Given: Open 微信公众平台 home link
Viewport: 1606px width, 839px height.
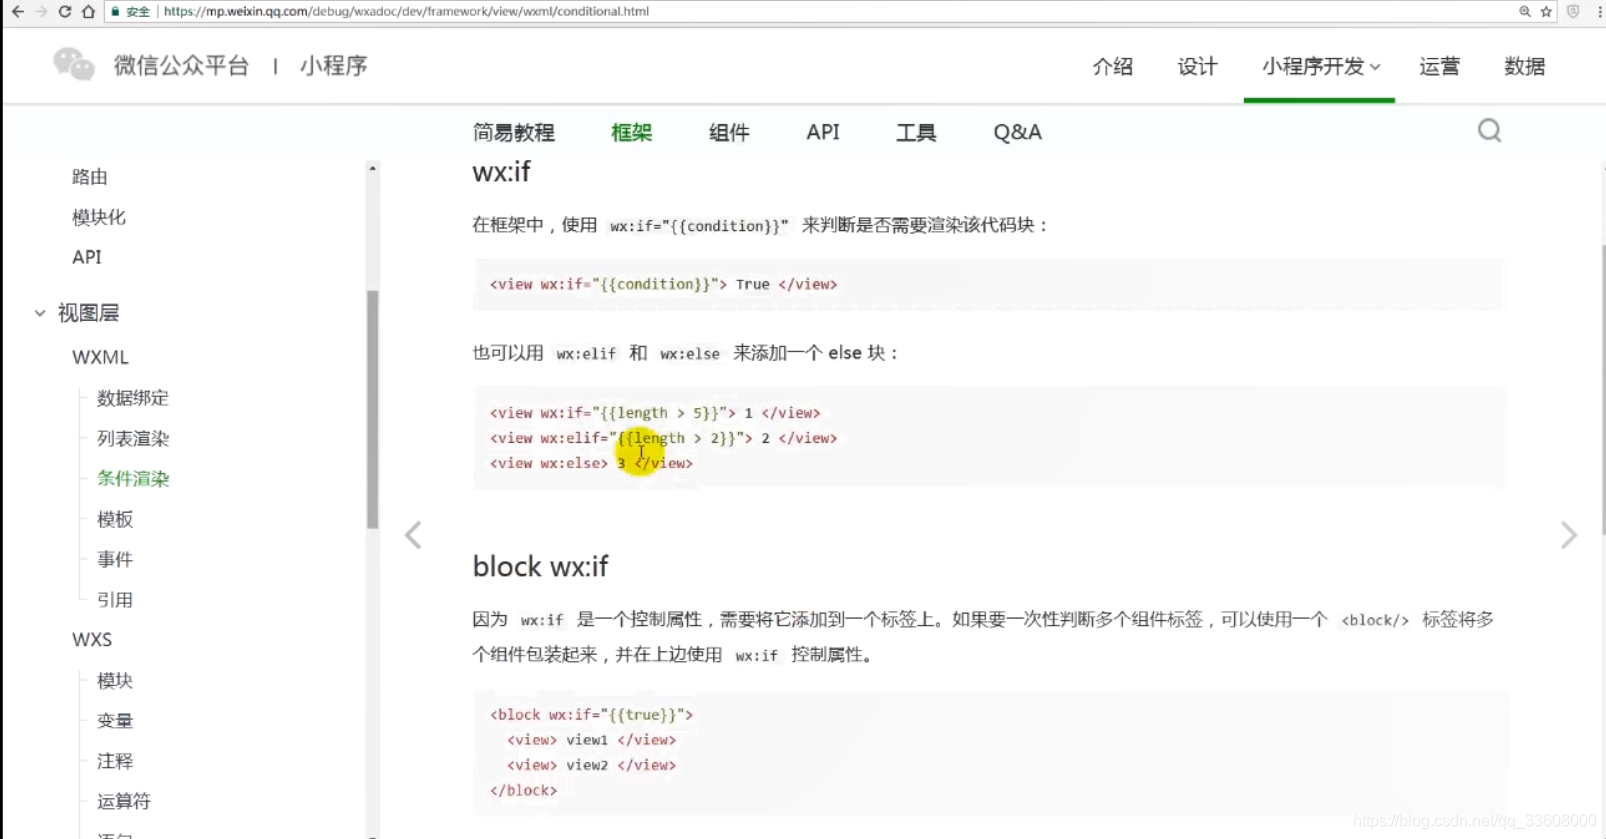Looking at the screenshot, I should [181, 66].
